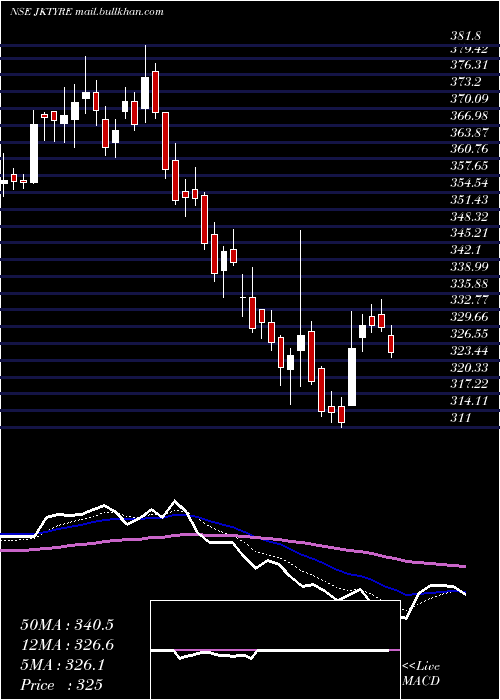Click the 342.1 price axis label

[x=466, y=250]
